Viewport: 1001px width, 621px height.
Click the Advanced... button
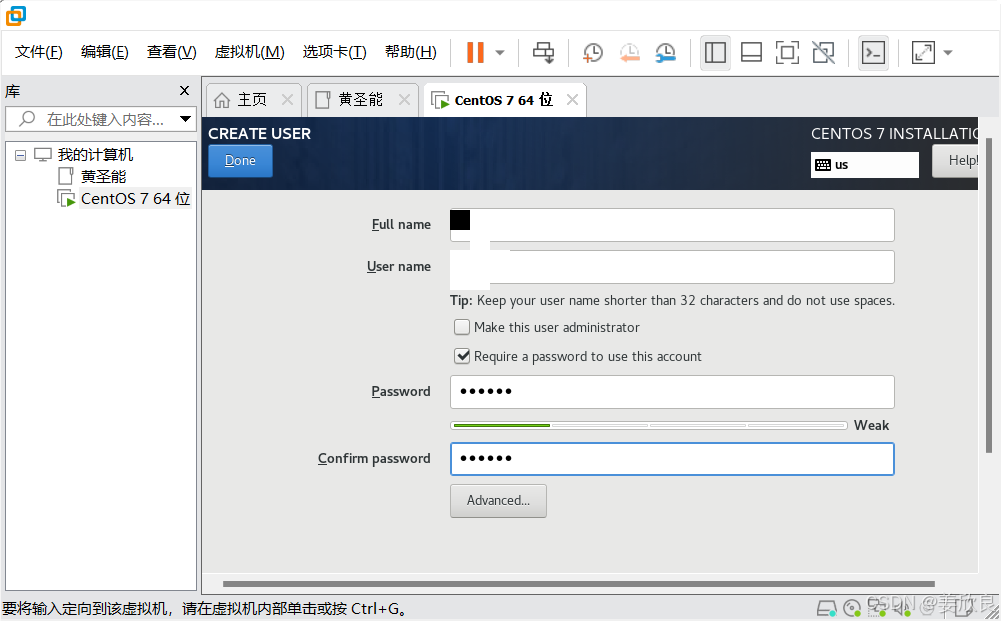coord(498,500)
